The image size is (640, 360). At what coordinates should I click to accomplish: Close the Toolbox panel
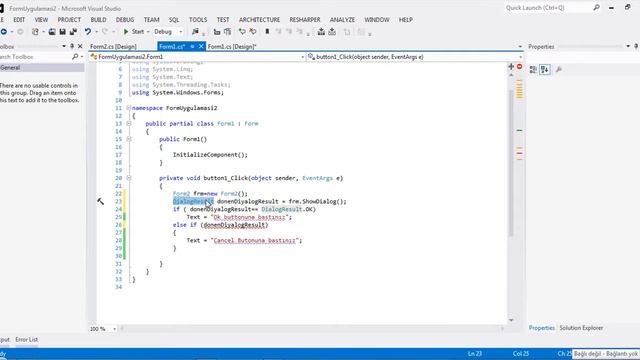pyautogui.click(x=80, y=47)
